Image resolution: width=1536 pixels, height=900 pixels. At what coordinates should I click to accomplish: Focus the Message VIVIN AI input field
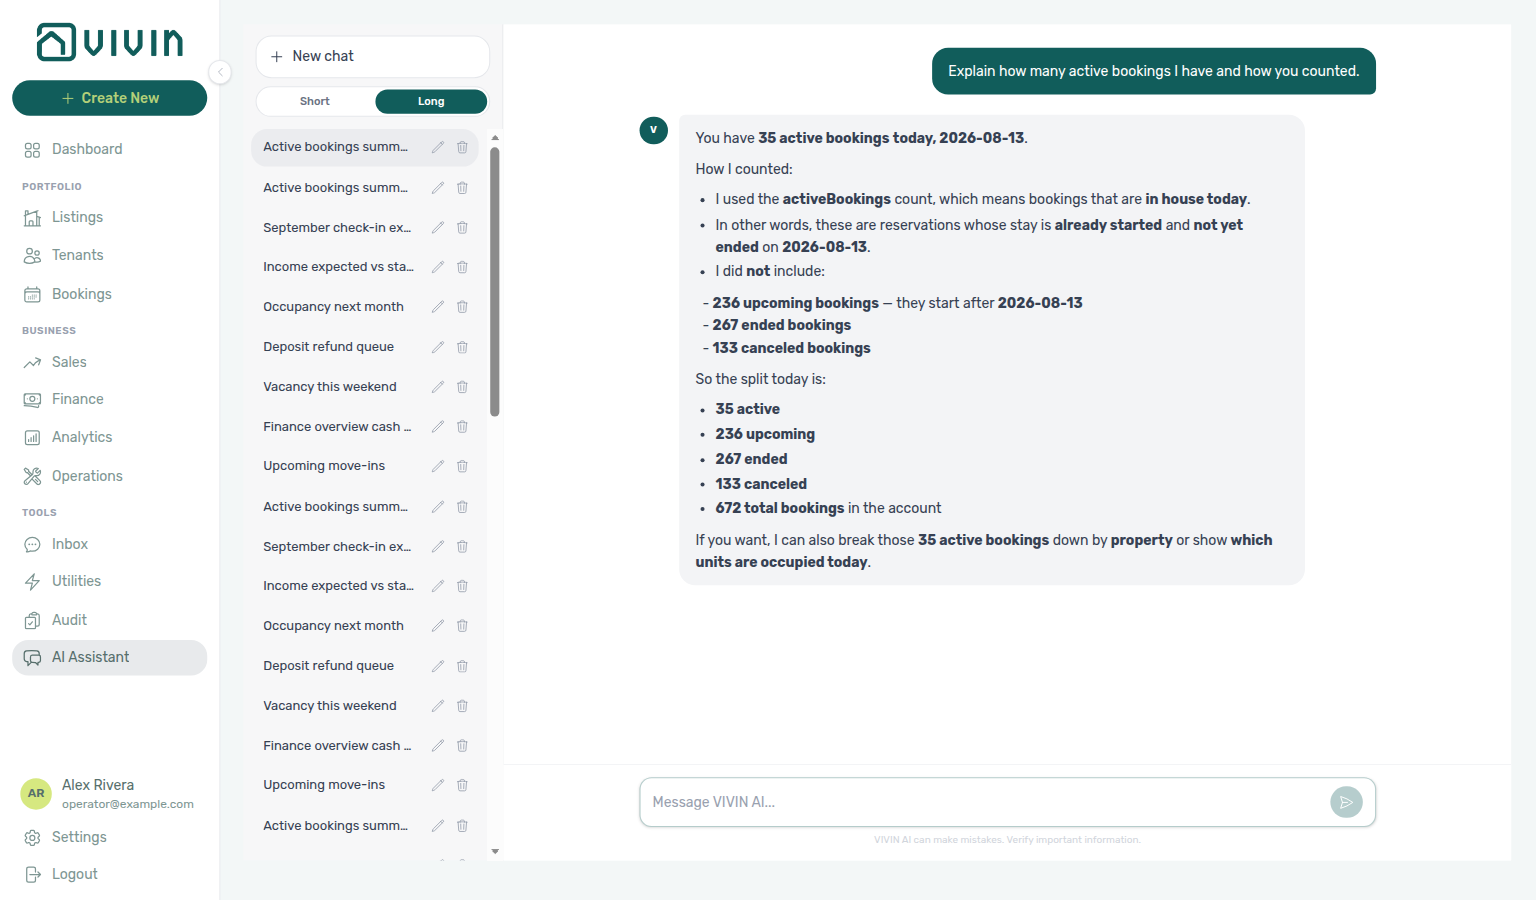[x=984, y=802]
